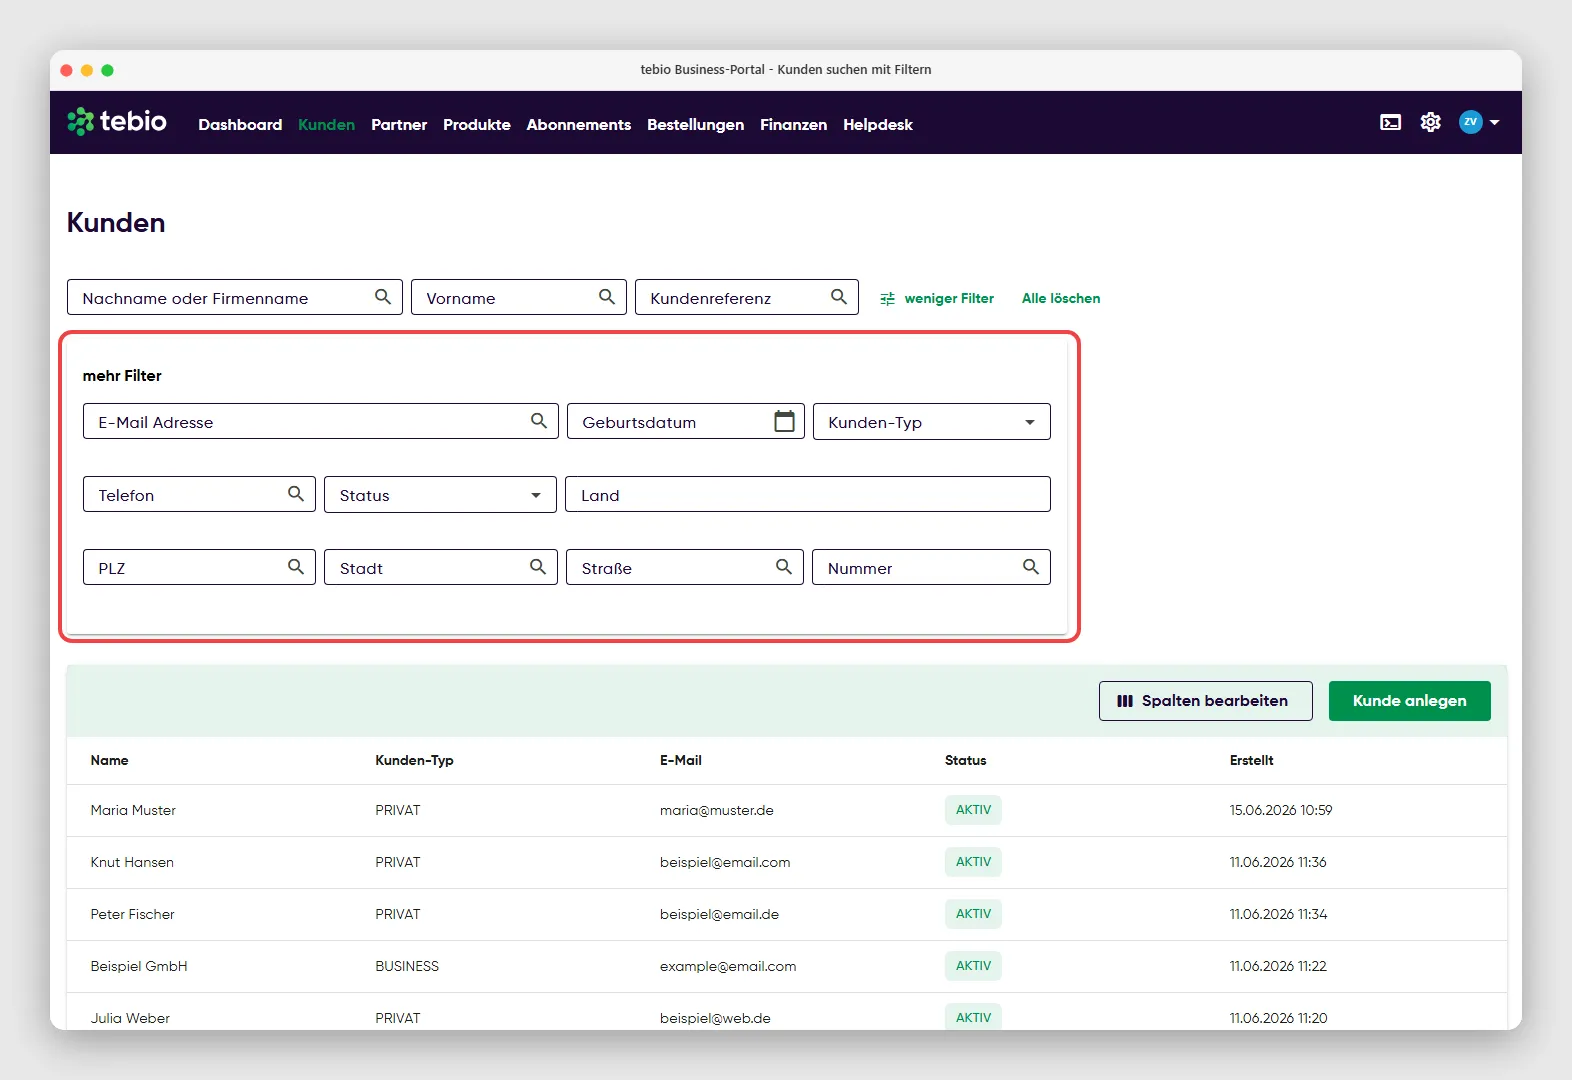Click the calendar icon in Geburtsdatum field

(785, 421)
